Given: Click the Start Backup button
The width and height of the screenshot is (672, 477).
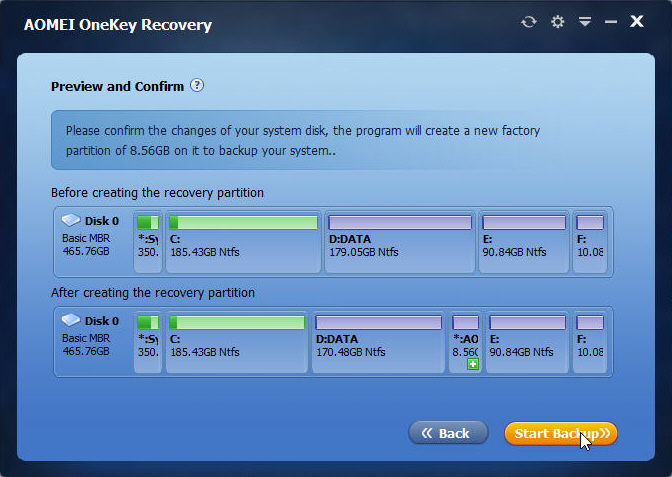Looking at the screenshot, I should click(x=561, y=433).
